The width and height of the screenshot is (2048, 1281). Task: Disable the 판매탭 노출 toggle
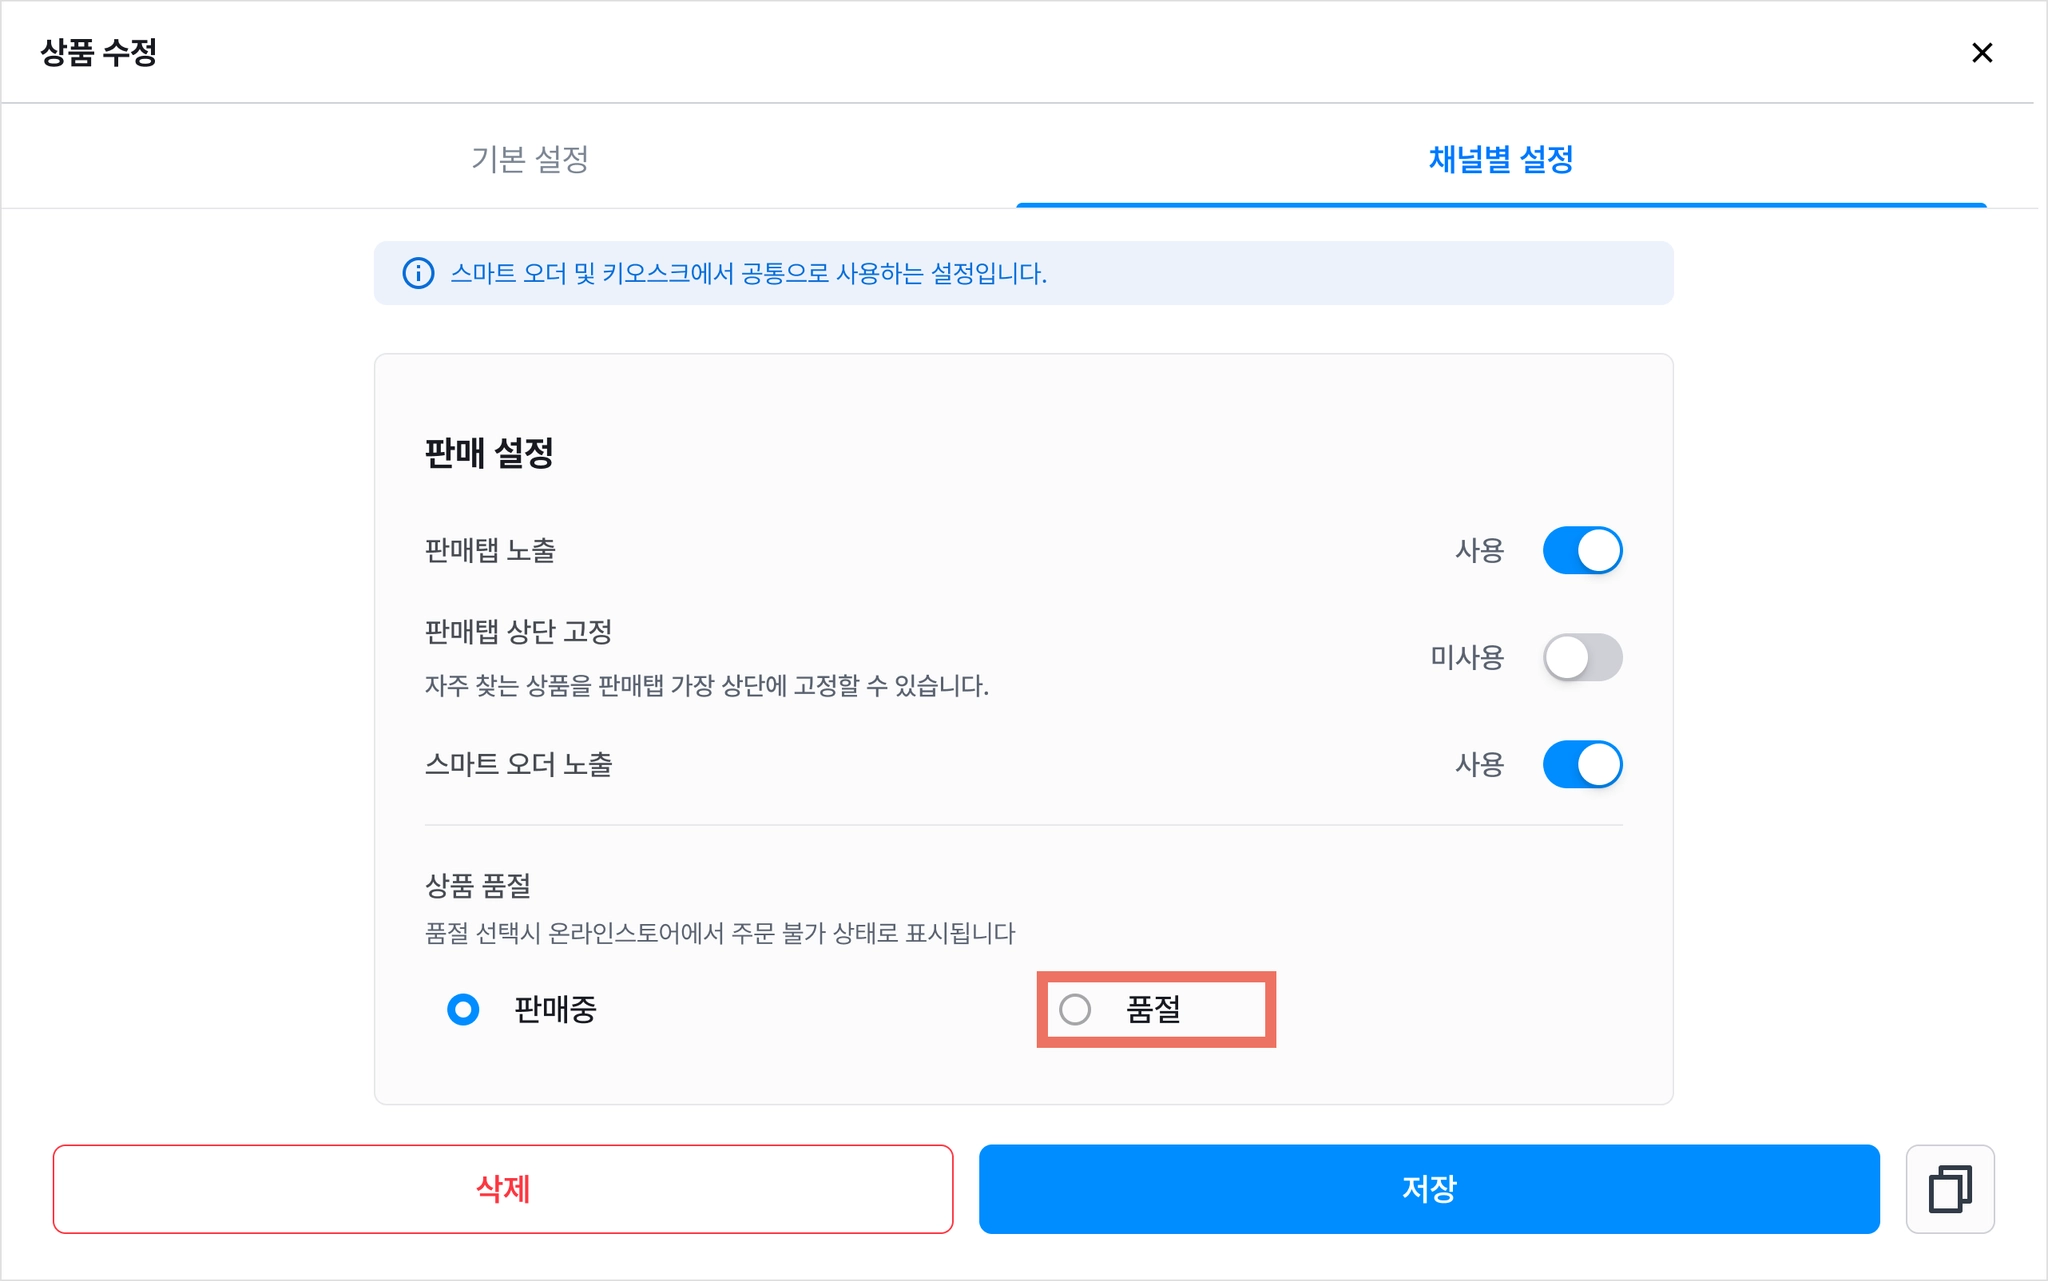(x=1582, y=550)
